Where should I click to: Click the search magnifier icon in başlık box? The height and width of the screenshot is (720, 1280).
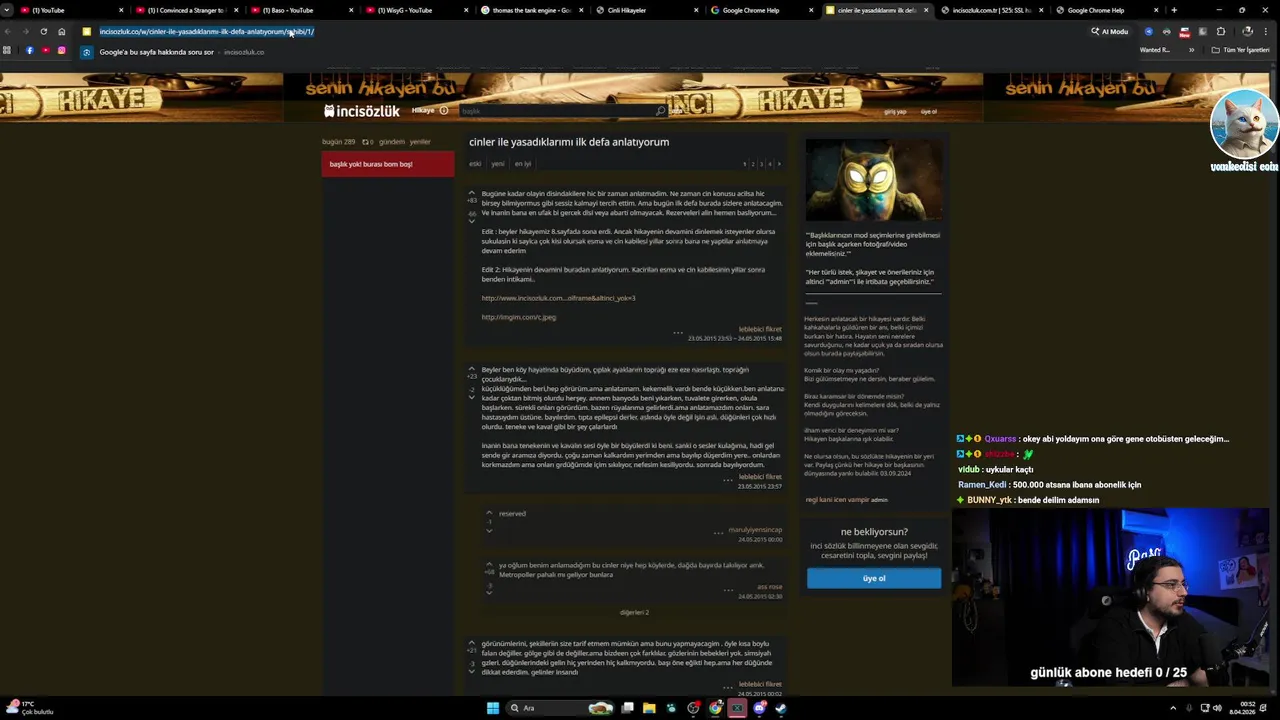pyautogui.click(x=660, y=111)
